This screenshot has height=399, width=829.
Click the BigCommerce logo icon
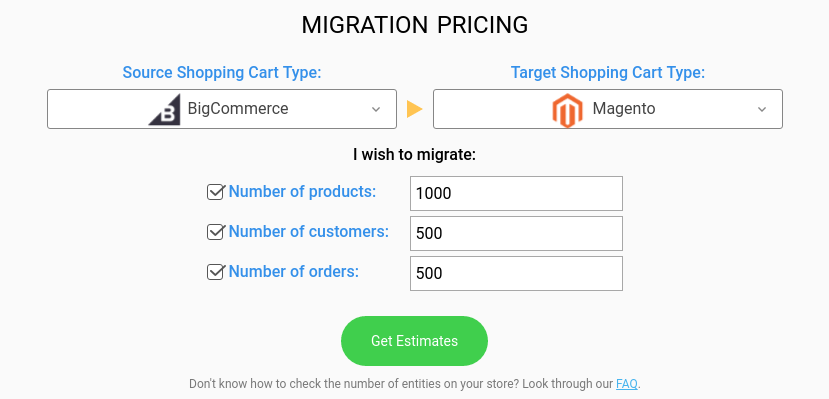tap(164, 109)
